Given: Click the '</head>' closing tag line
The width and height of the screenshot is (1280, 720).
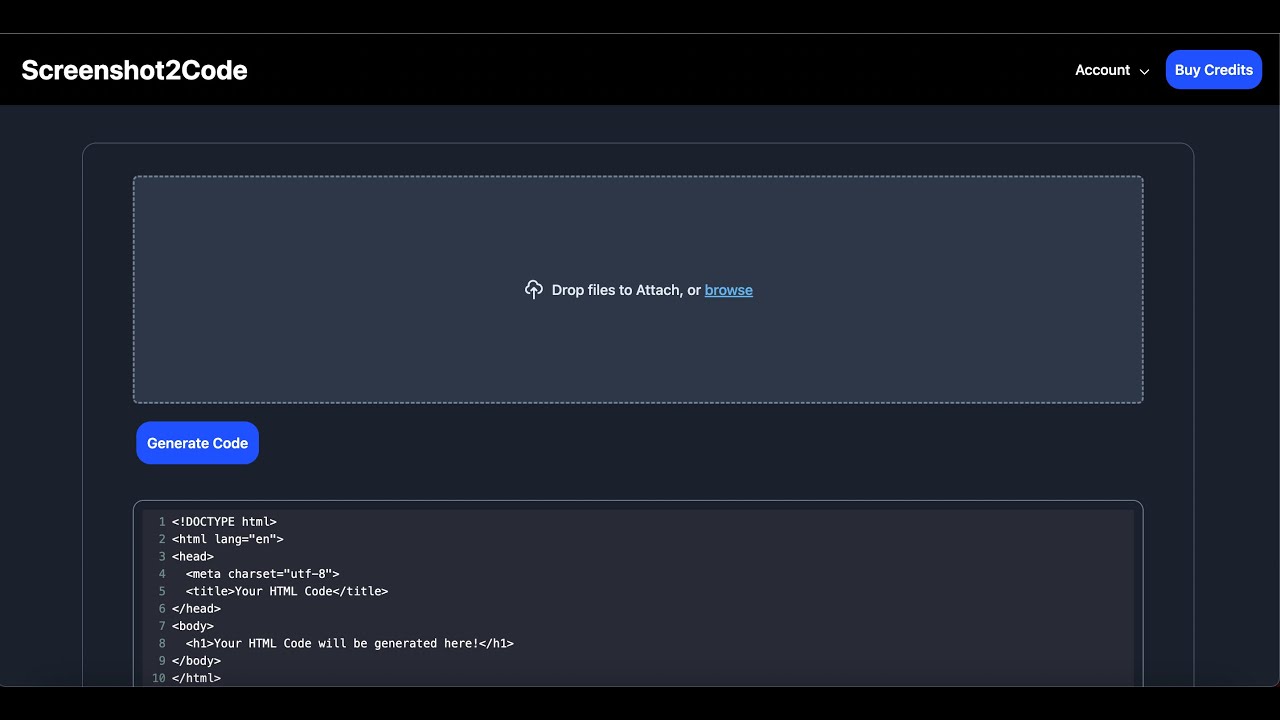Looking at the screenshot, I should [196, 608].
